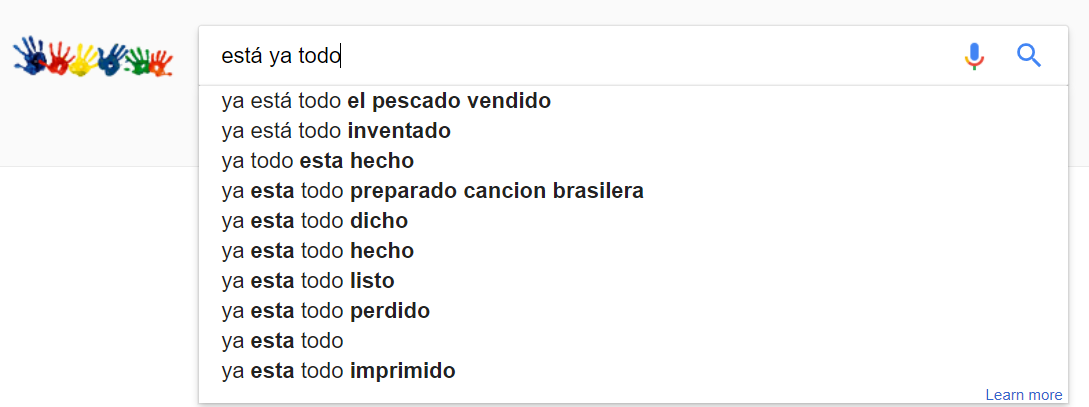The image size is (1089, 407).
Task: Choose suggestion "ya esta todo perdido"
Action: (326, 311)
